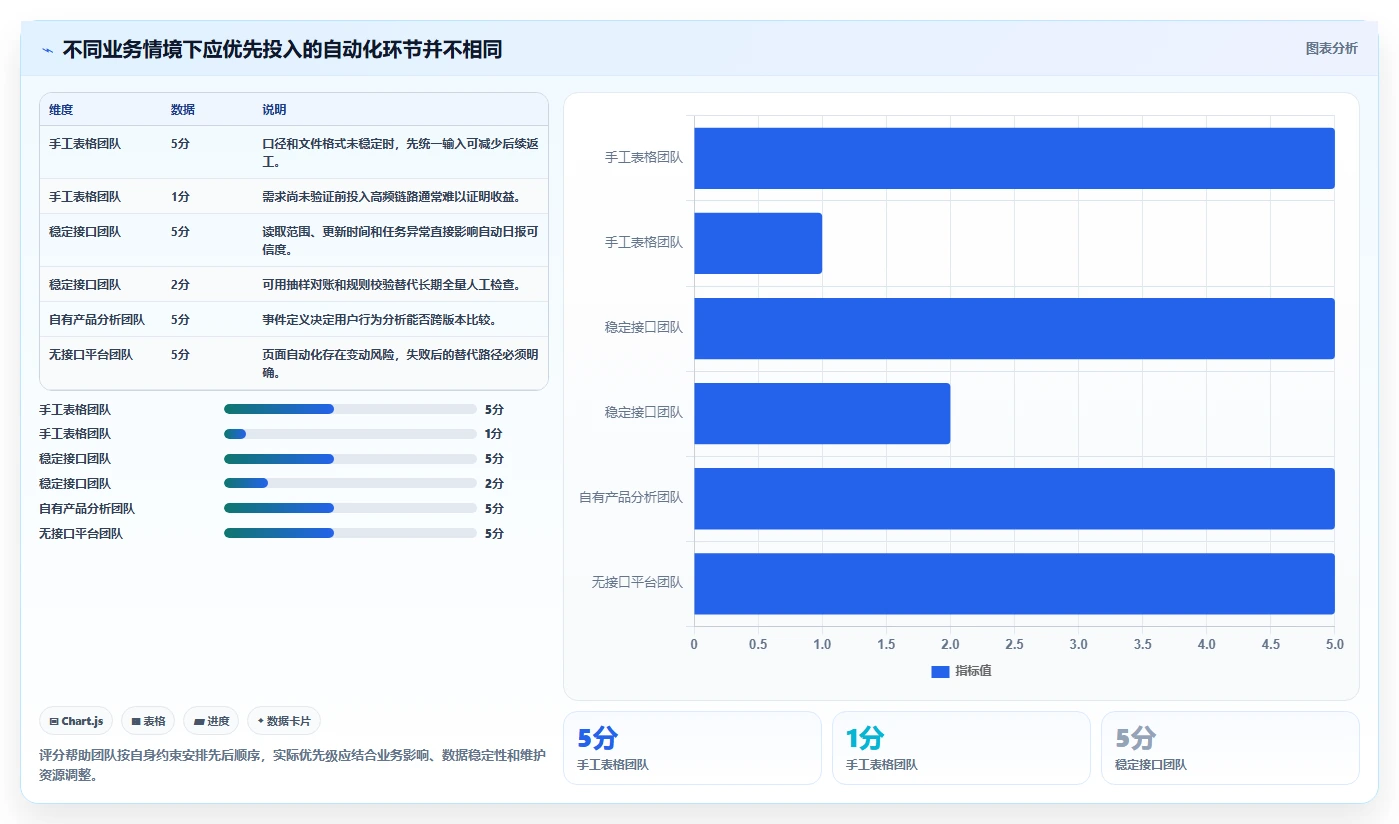Open the 图表分析 label in the header
This screenshot has width=1399, height=824.
point(1331,48)
